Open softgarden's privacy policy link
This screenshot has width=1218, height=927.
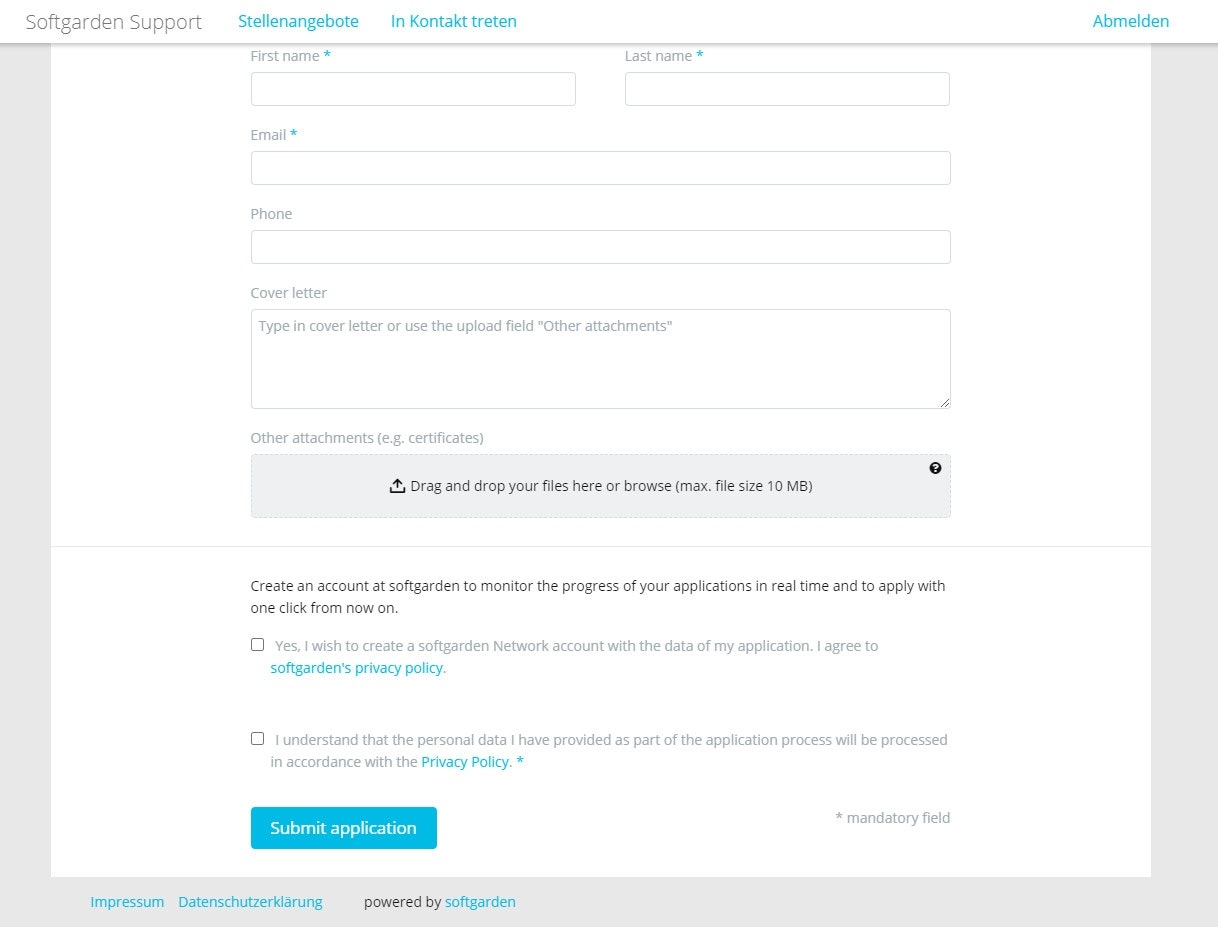pos(358,668)
